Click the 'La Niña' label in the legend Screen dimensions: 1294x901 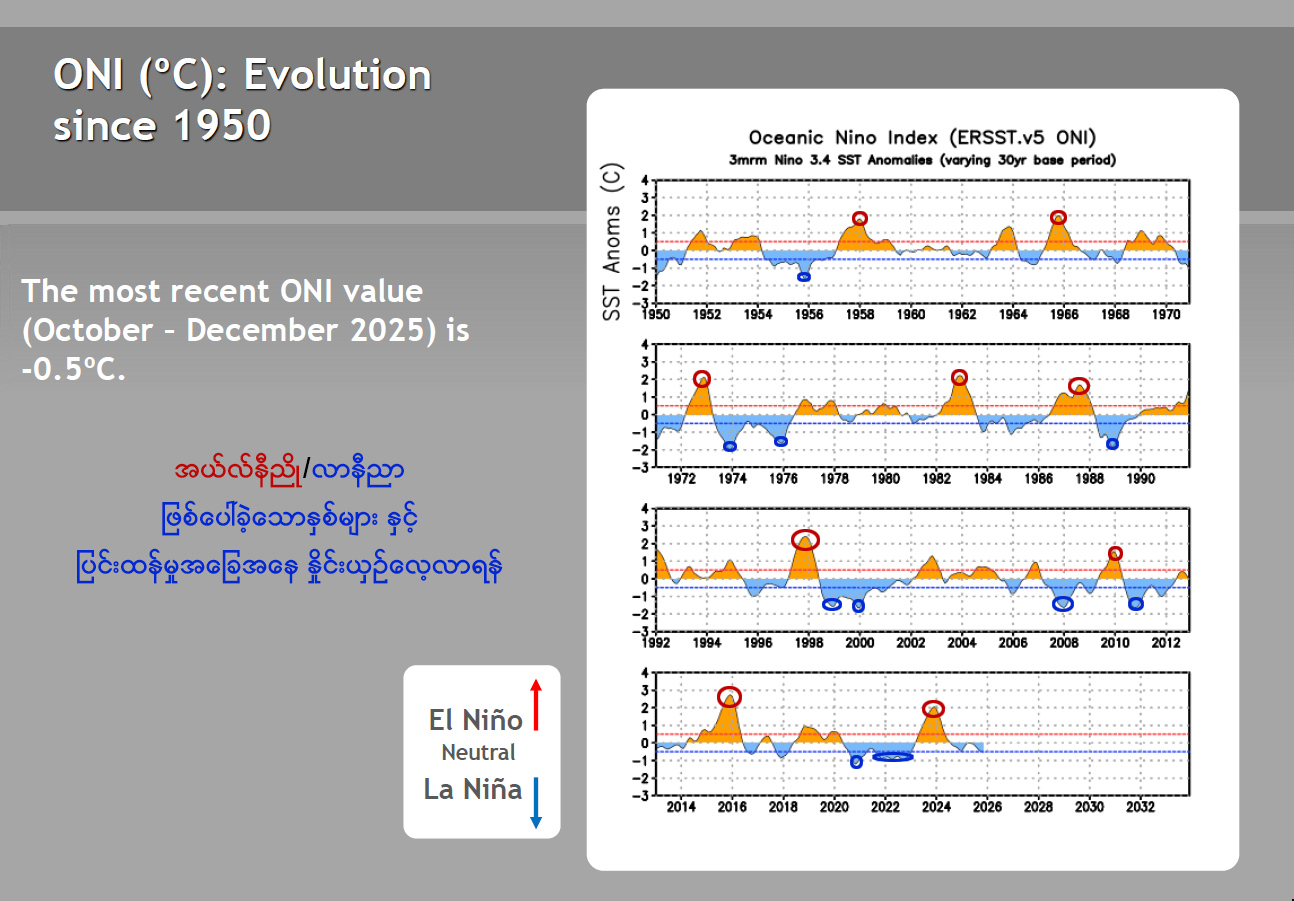point(473,789)
